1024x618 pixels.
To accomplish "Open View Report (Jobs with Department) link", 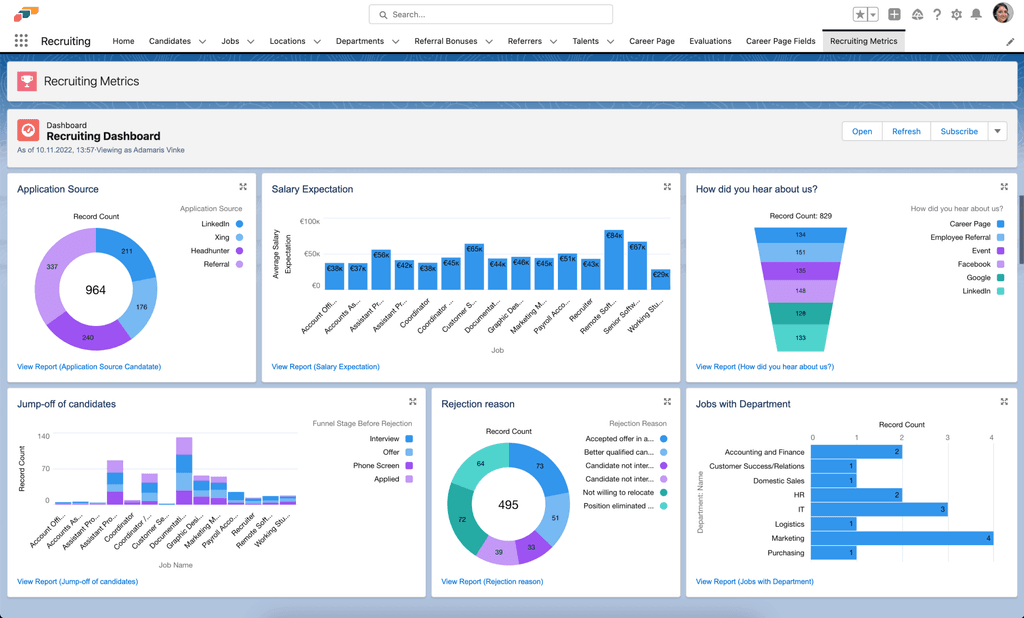I will 754,581.
